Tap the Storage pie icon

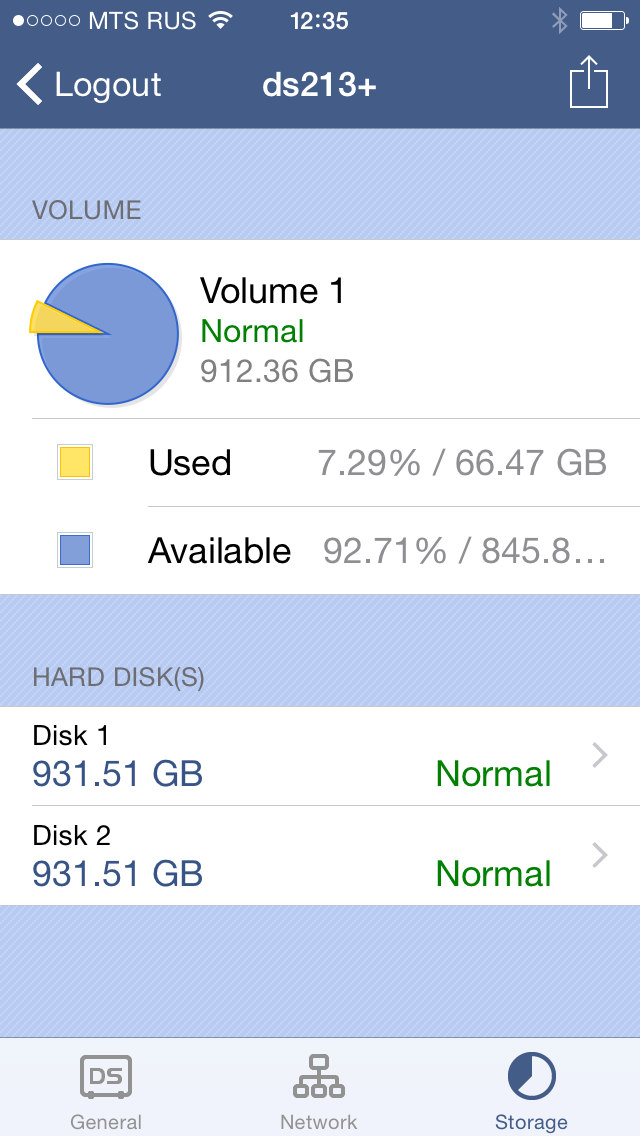click(531, 1076)
